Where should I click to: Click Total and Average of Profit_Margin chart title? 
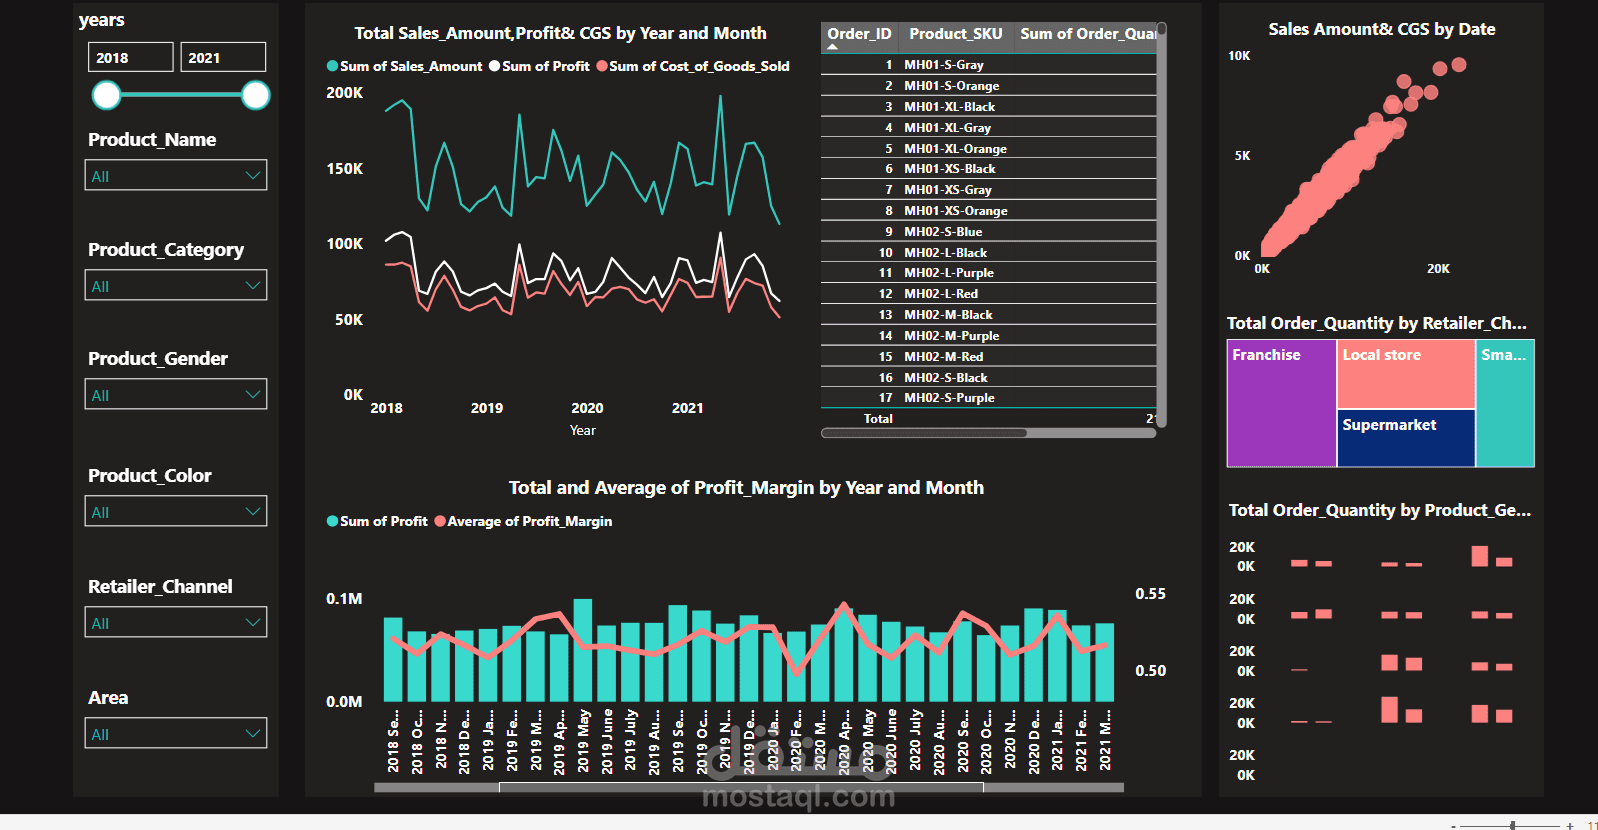click(746, 488)
